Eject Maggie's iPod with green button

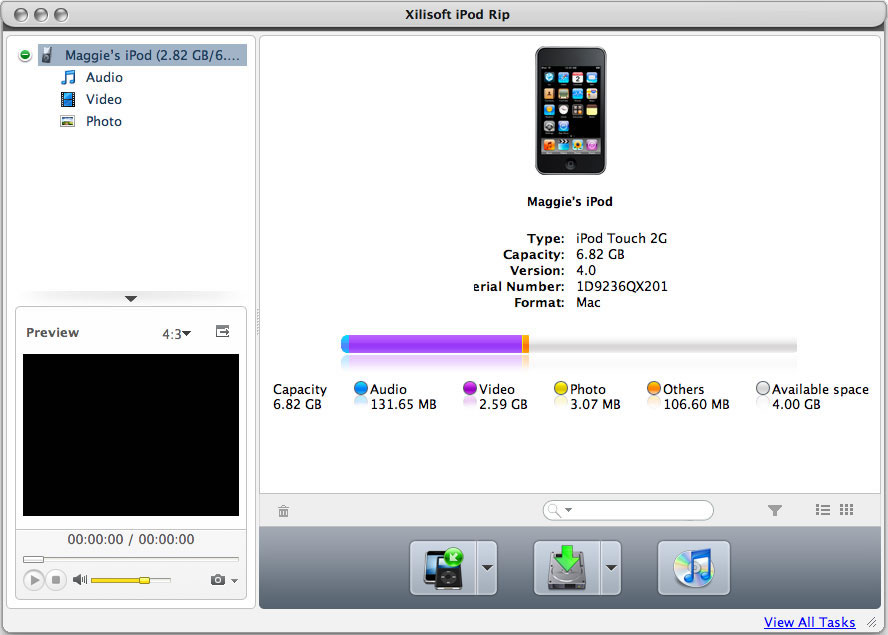(24, 54)
